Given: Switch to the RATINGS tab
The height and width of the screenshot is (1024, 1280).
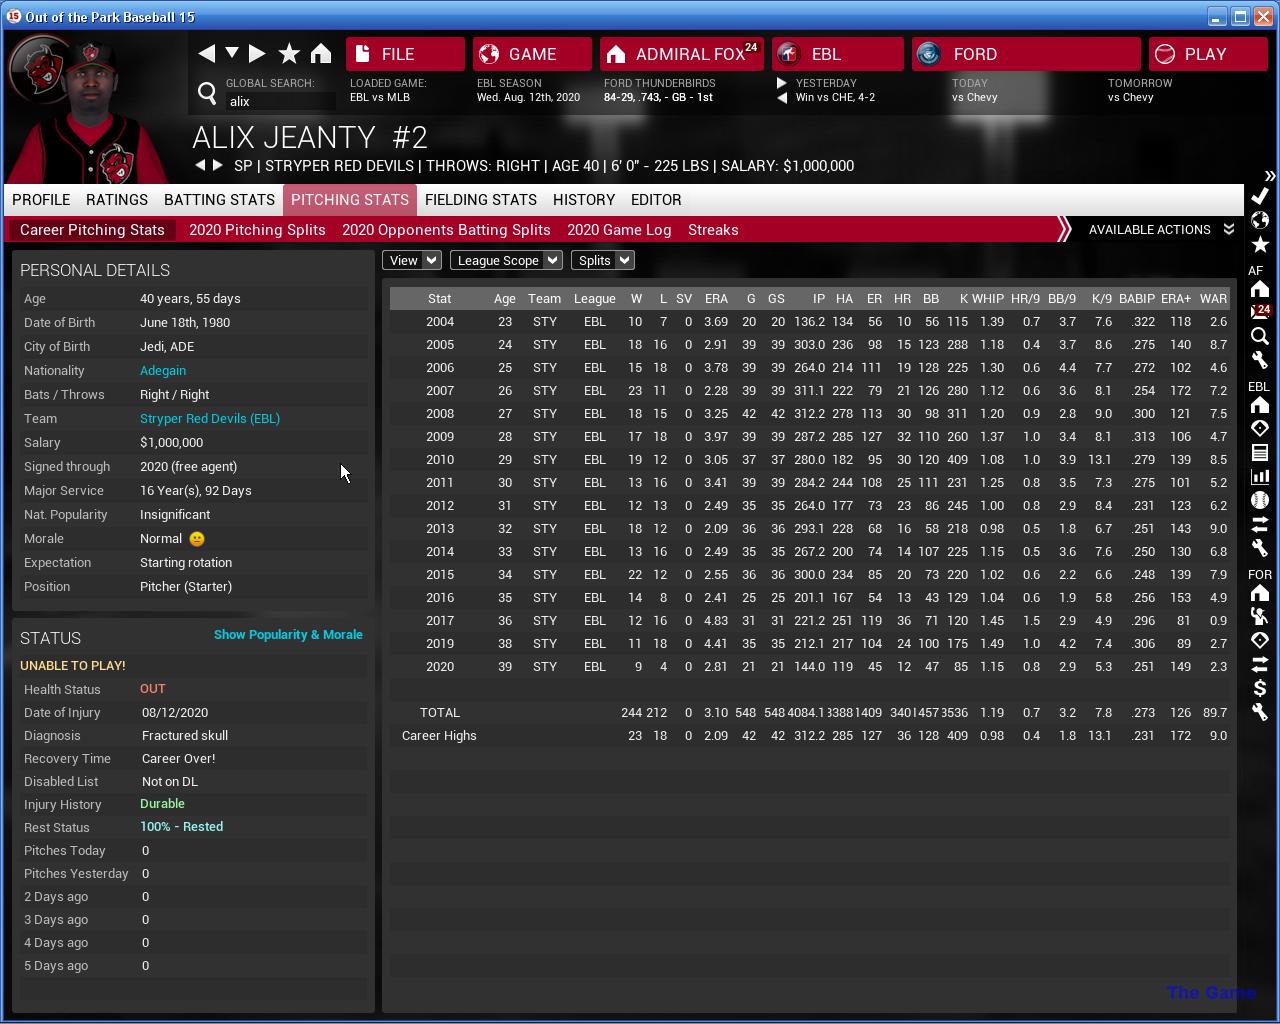Looking at the screenshot, I should pyautogui.click(x=117, y=200).
